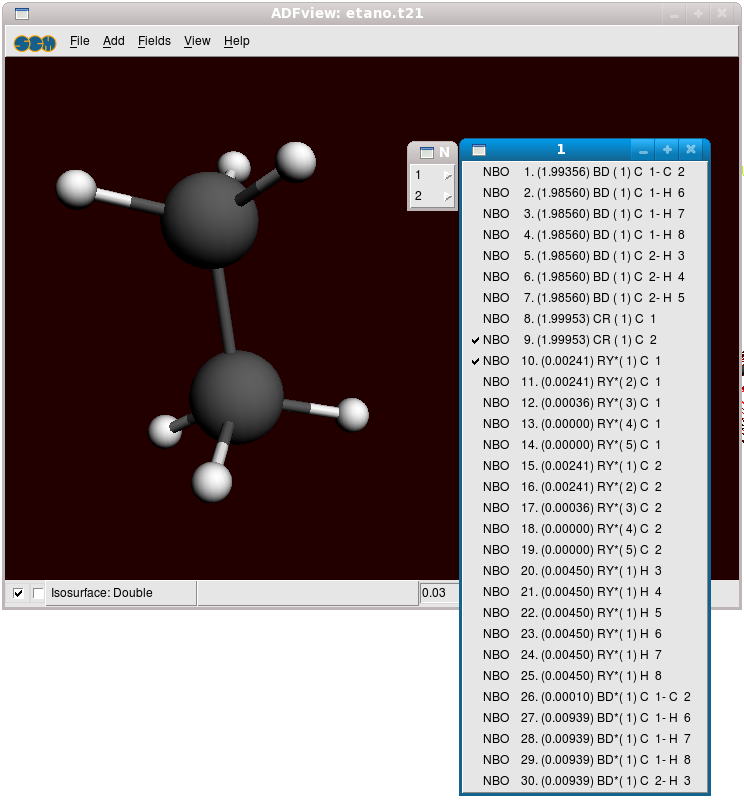Open the Add menu
The image size is (744, 800).
tap(114, 41)
